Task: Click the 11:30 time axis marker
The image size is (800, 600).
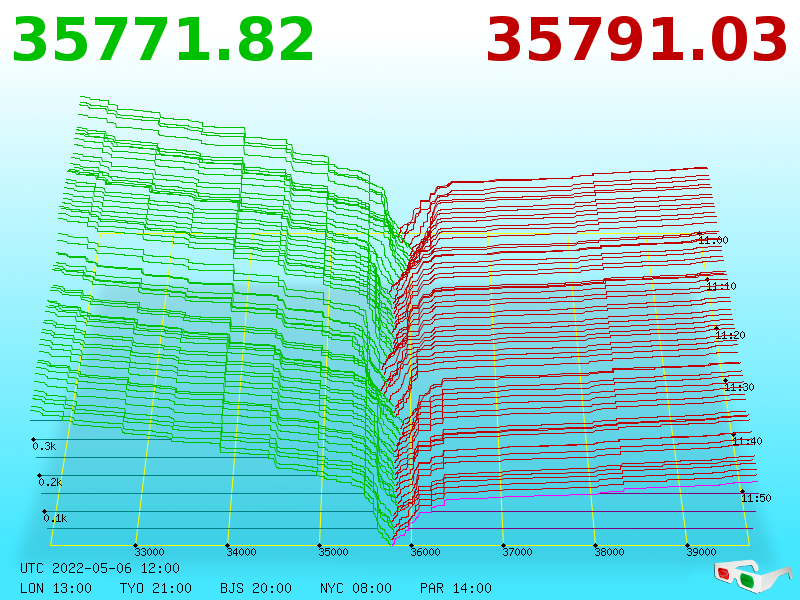Action: 739,387
